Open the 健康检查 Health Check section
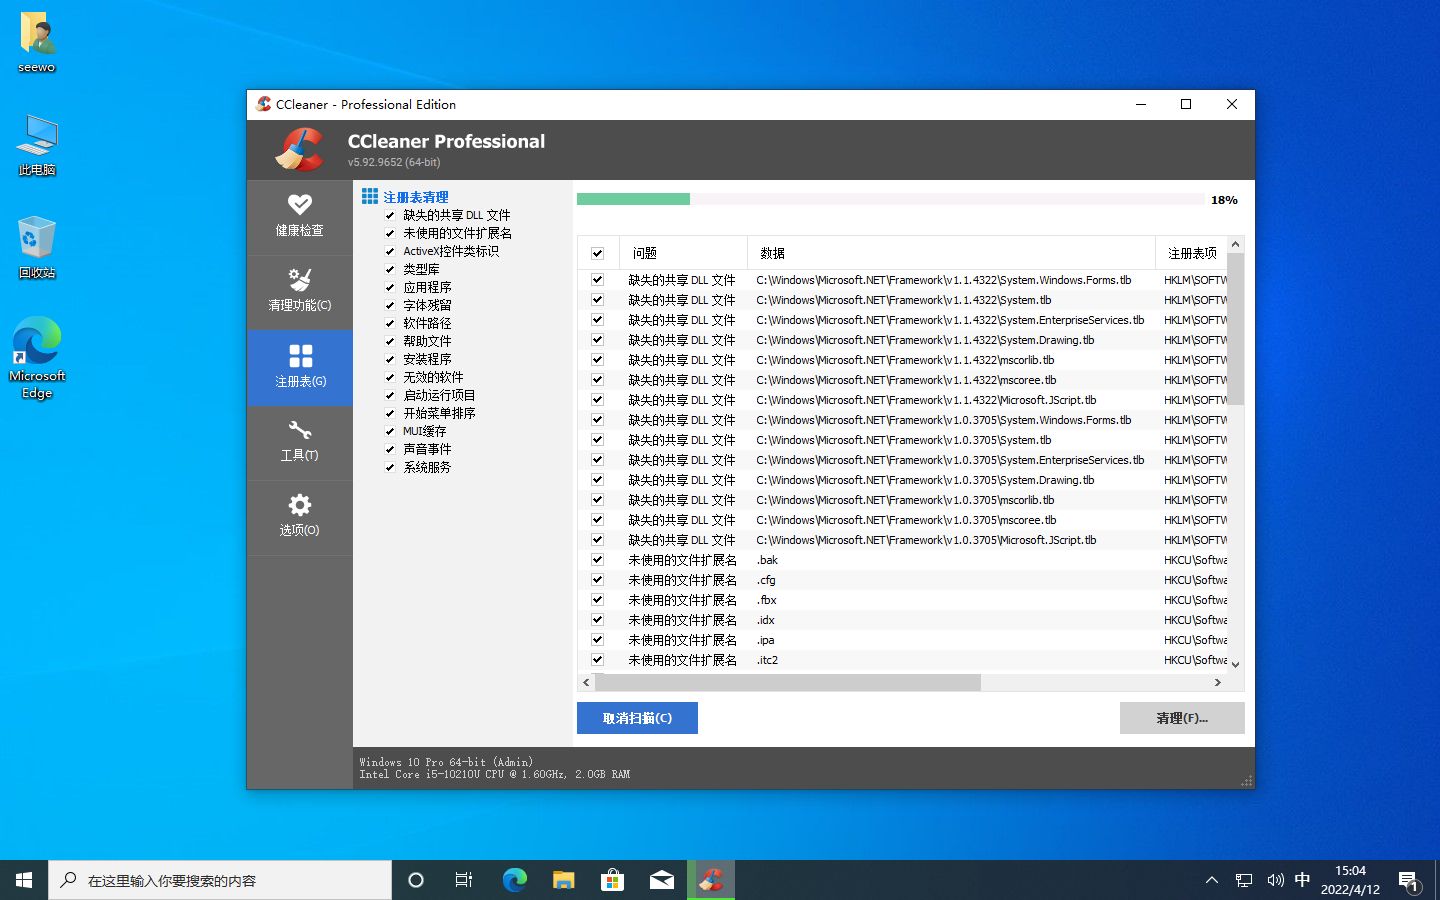1440x900 pixels. [x=299, y=217]
